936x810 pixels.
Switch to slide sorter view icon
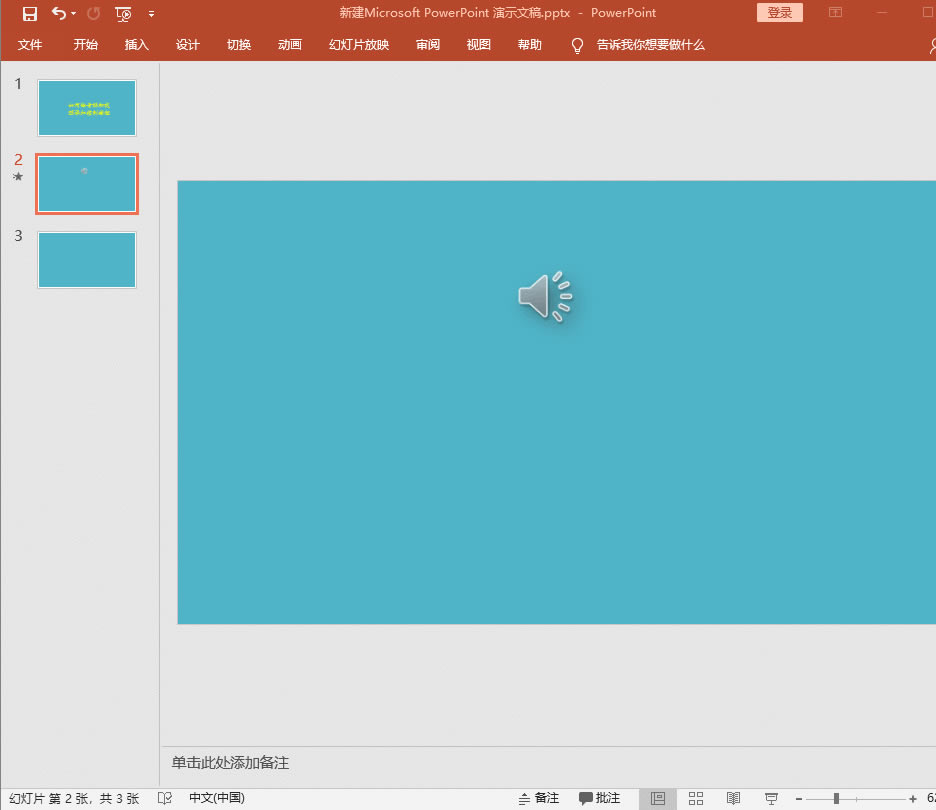pyautogui.click(x=696, y=798)
